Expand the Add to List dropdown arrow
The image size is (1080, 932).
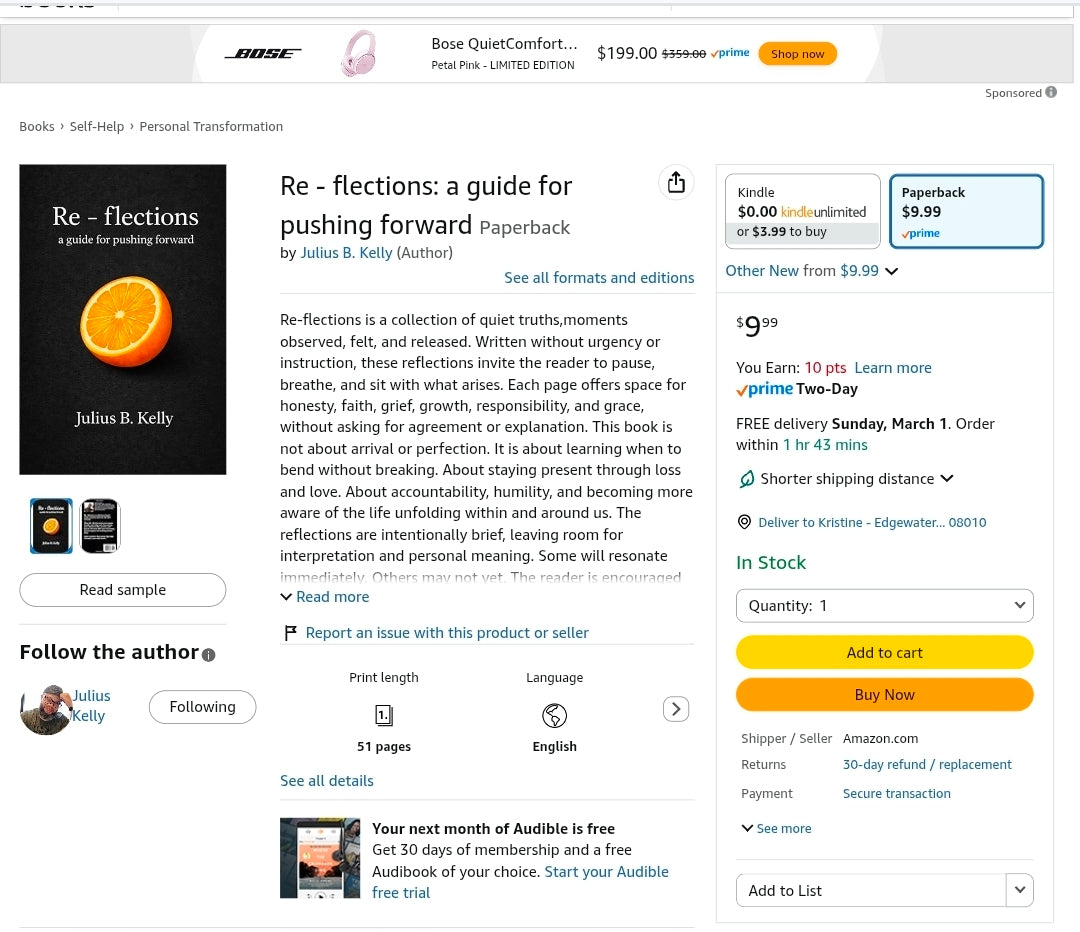[x=1019, y=890]
